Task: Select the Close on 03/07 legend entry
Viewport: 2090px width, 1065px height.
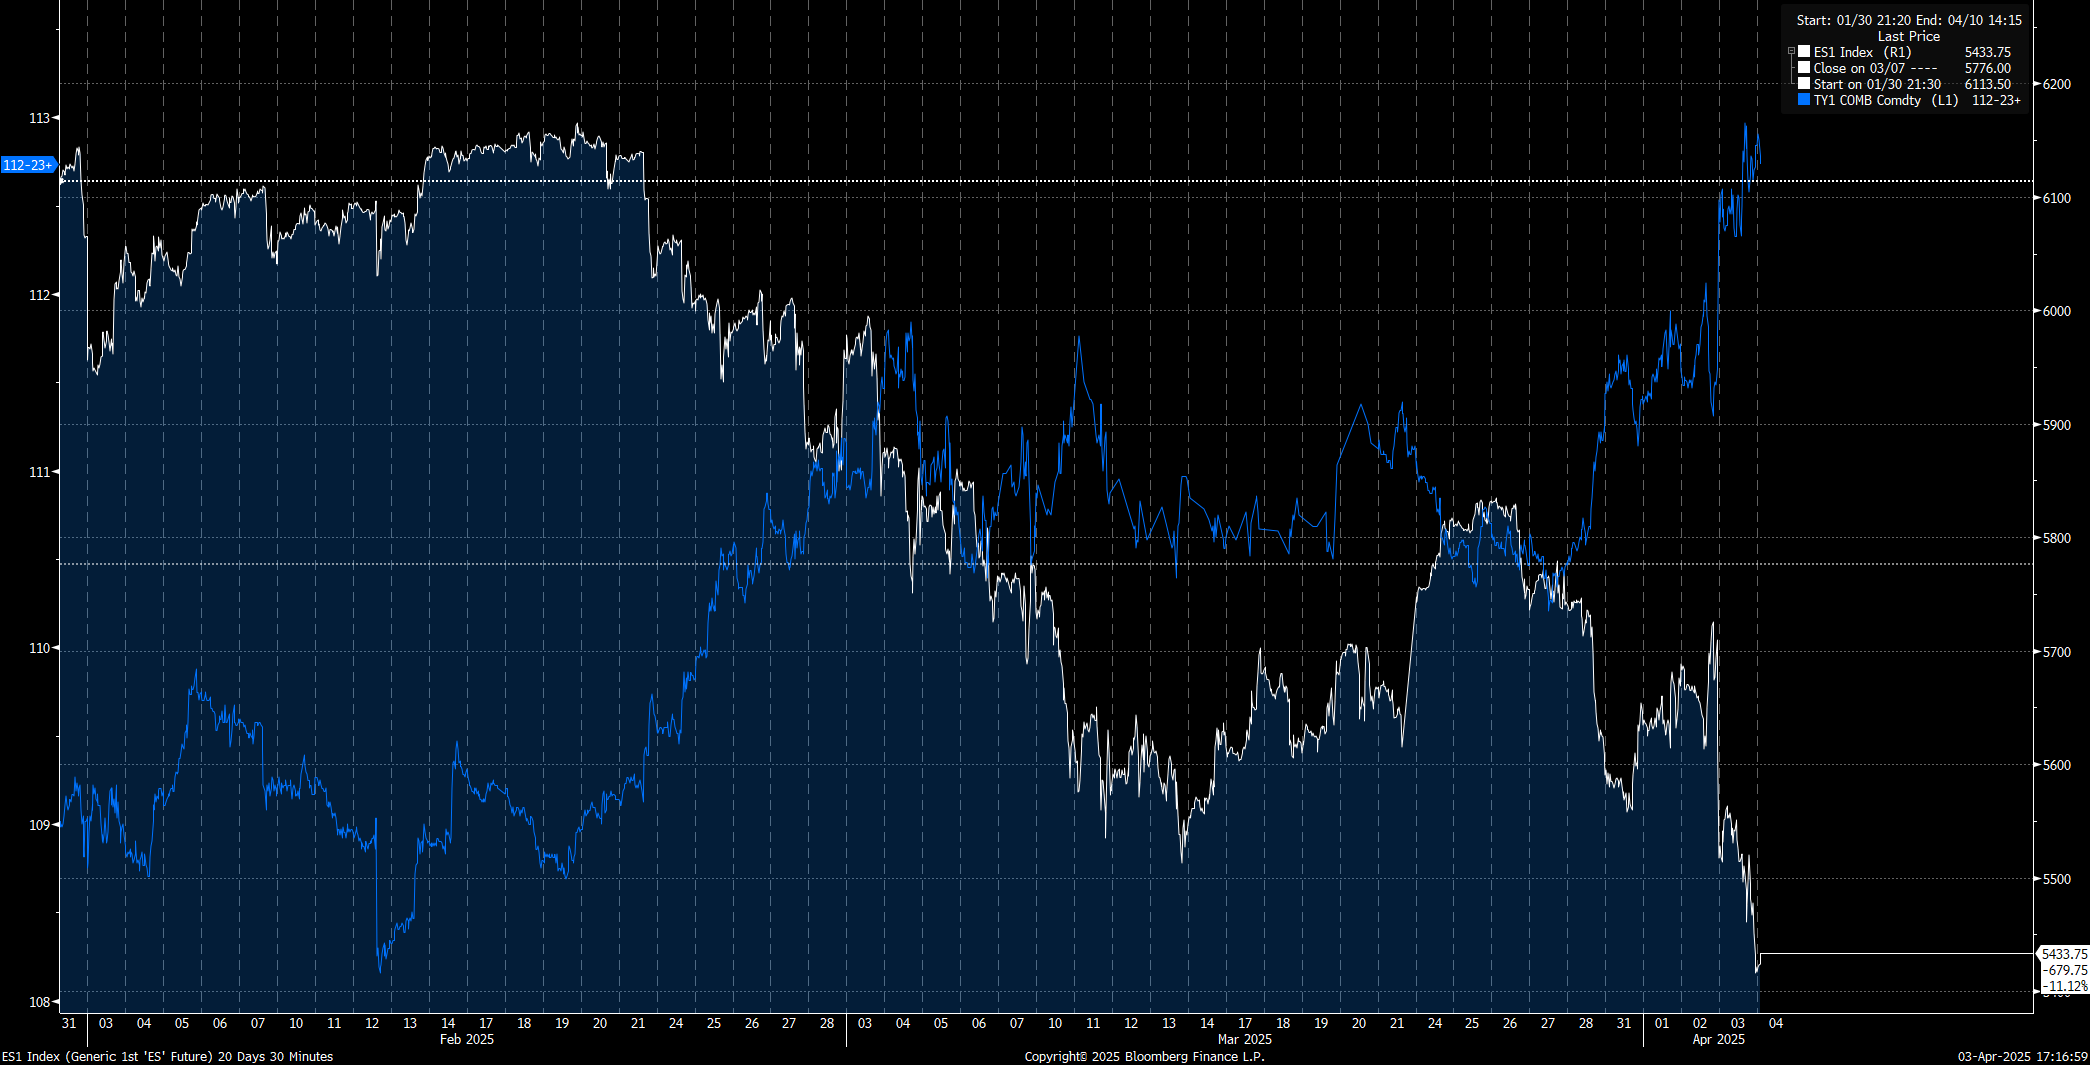Action: 1875,68
